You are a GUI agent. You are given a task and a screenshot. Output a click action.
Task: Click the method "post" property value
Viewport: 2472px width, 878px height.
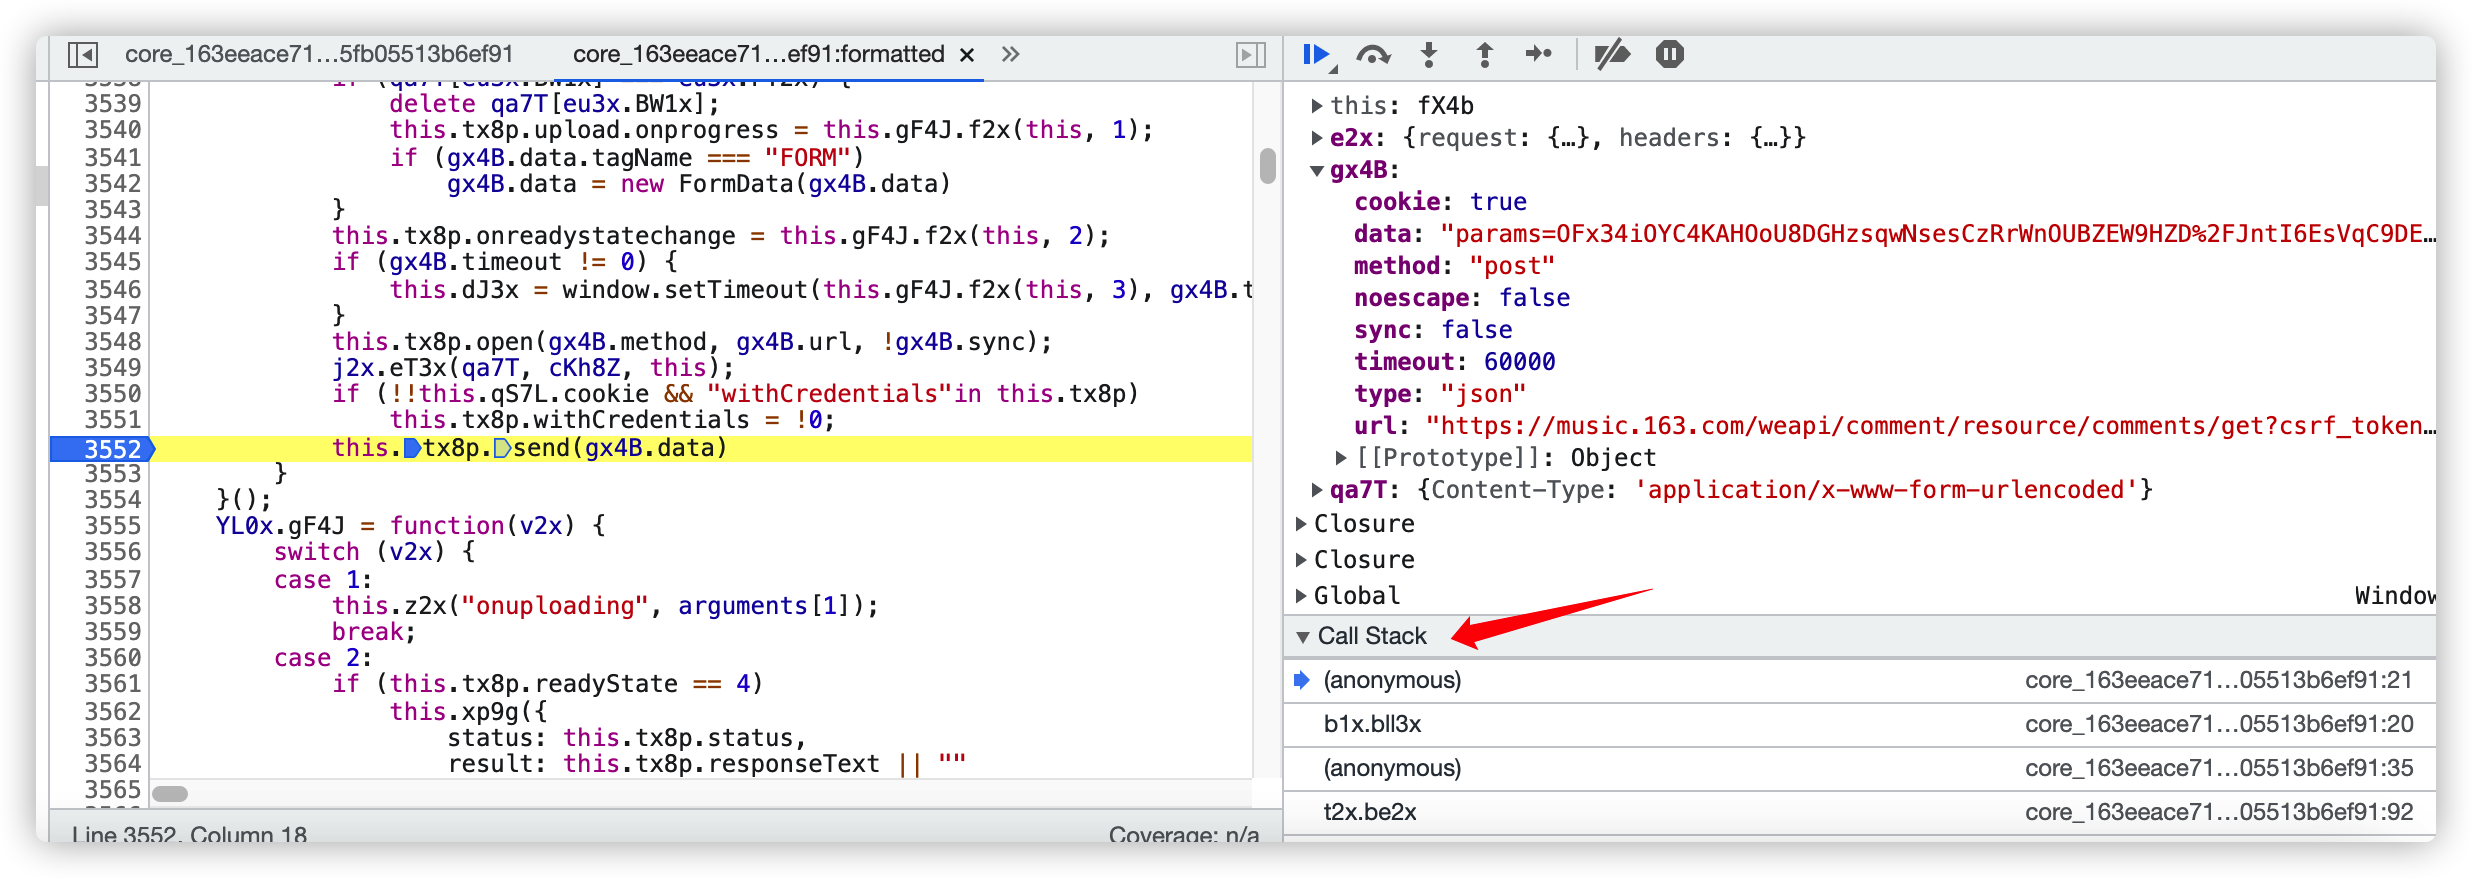(x=1512, y=265)
